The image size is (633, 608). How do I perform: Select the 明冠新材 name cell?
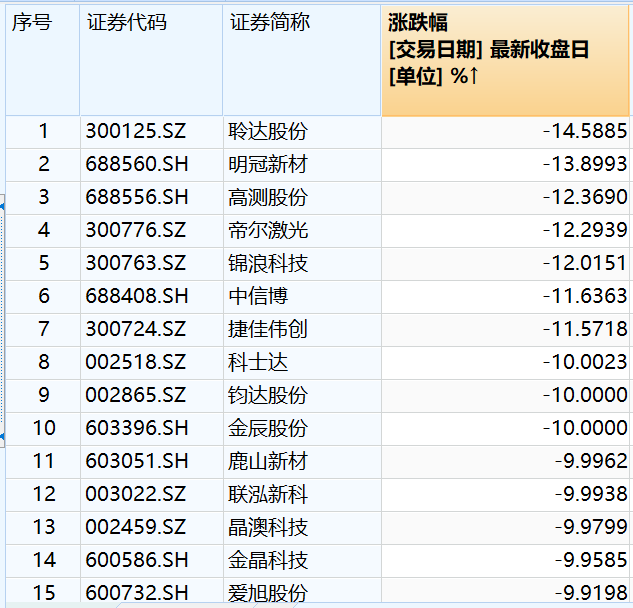[267, 164]
